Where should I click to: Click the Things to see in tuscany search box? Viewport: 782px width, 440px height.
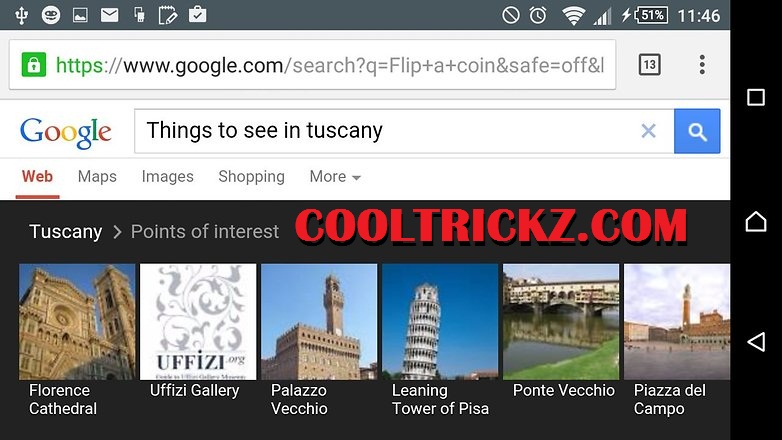pyautogui.click(x=387, y=131)
